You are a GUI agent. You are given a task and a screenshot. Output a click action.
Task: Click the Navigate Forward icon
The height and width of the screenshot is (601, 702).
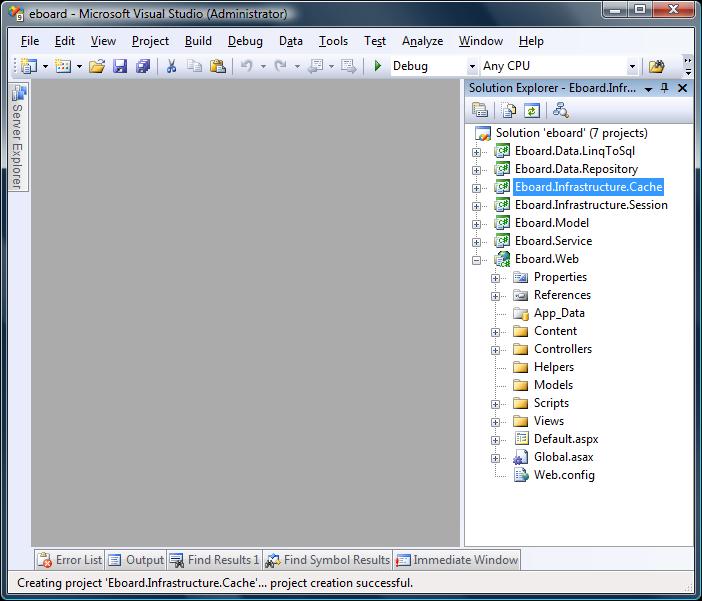348,66
